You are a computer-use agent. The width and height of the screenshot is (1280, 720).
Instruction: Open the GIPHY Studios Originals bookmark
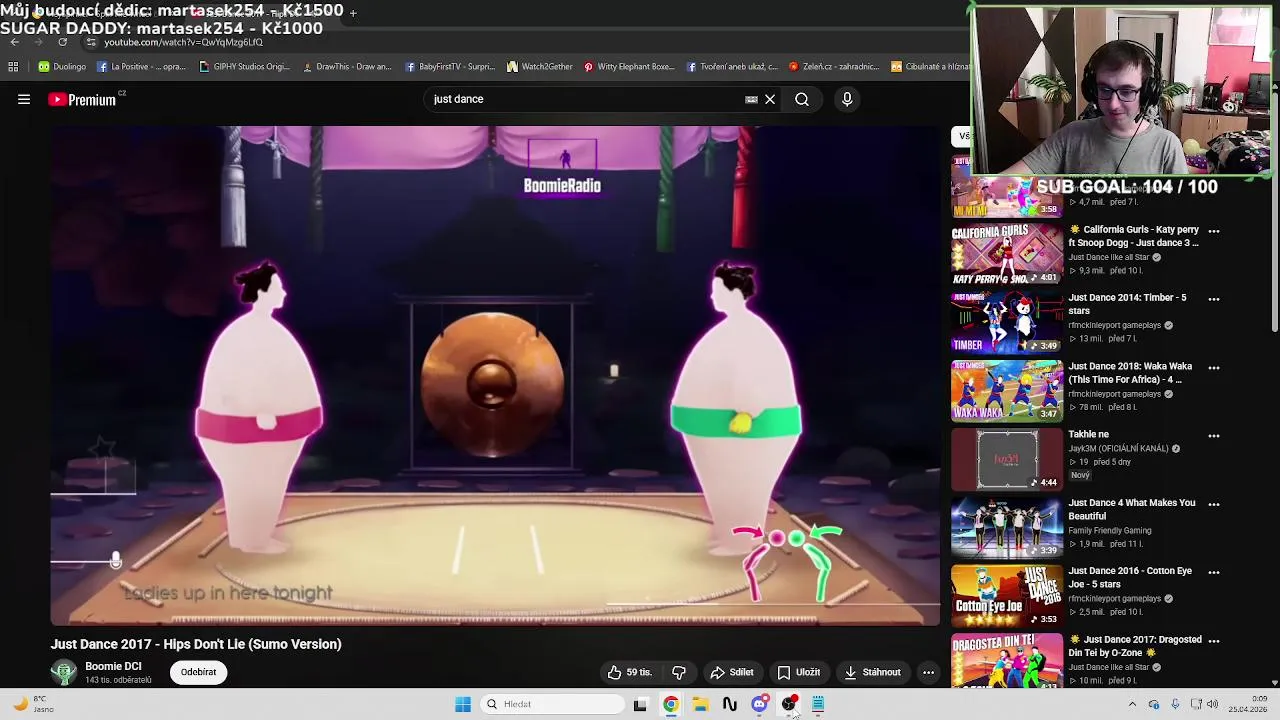point(245,67)
